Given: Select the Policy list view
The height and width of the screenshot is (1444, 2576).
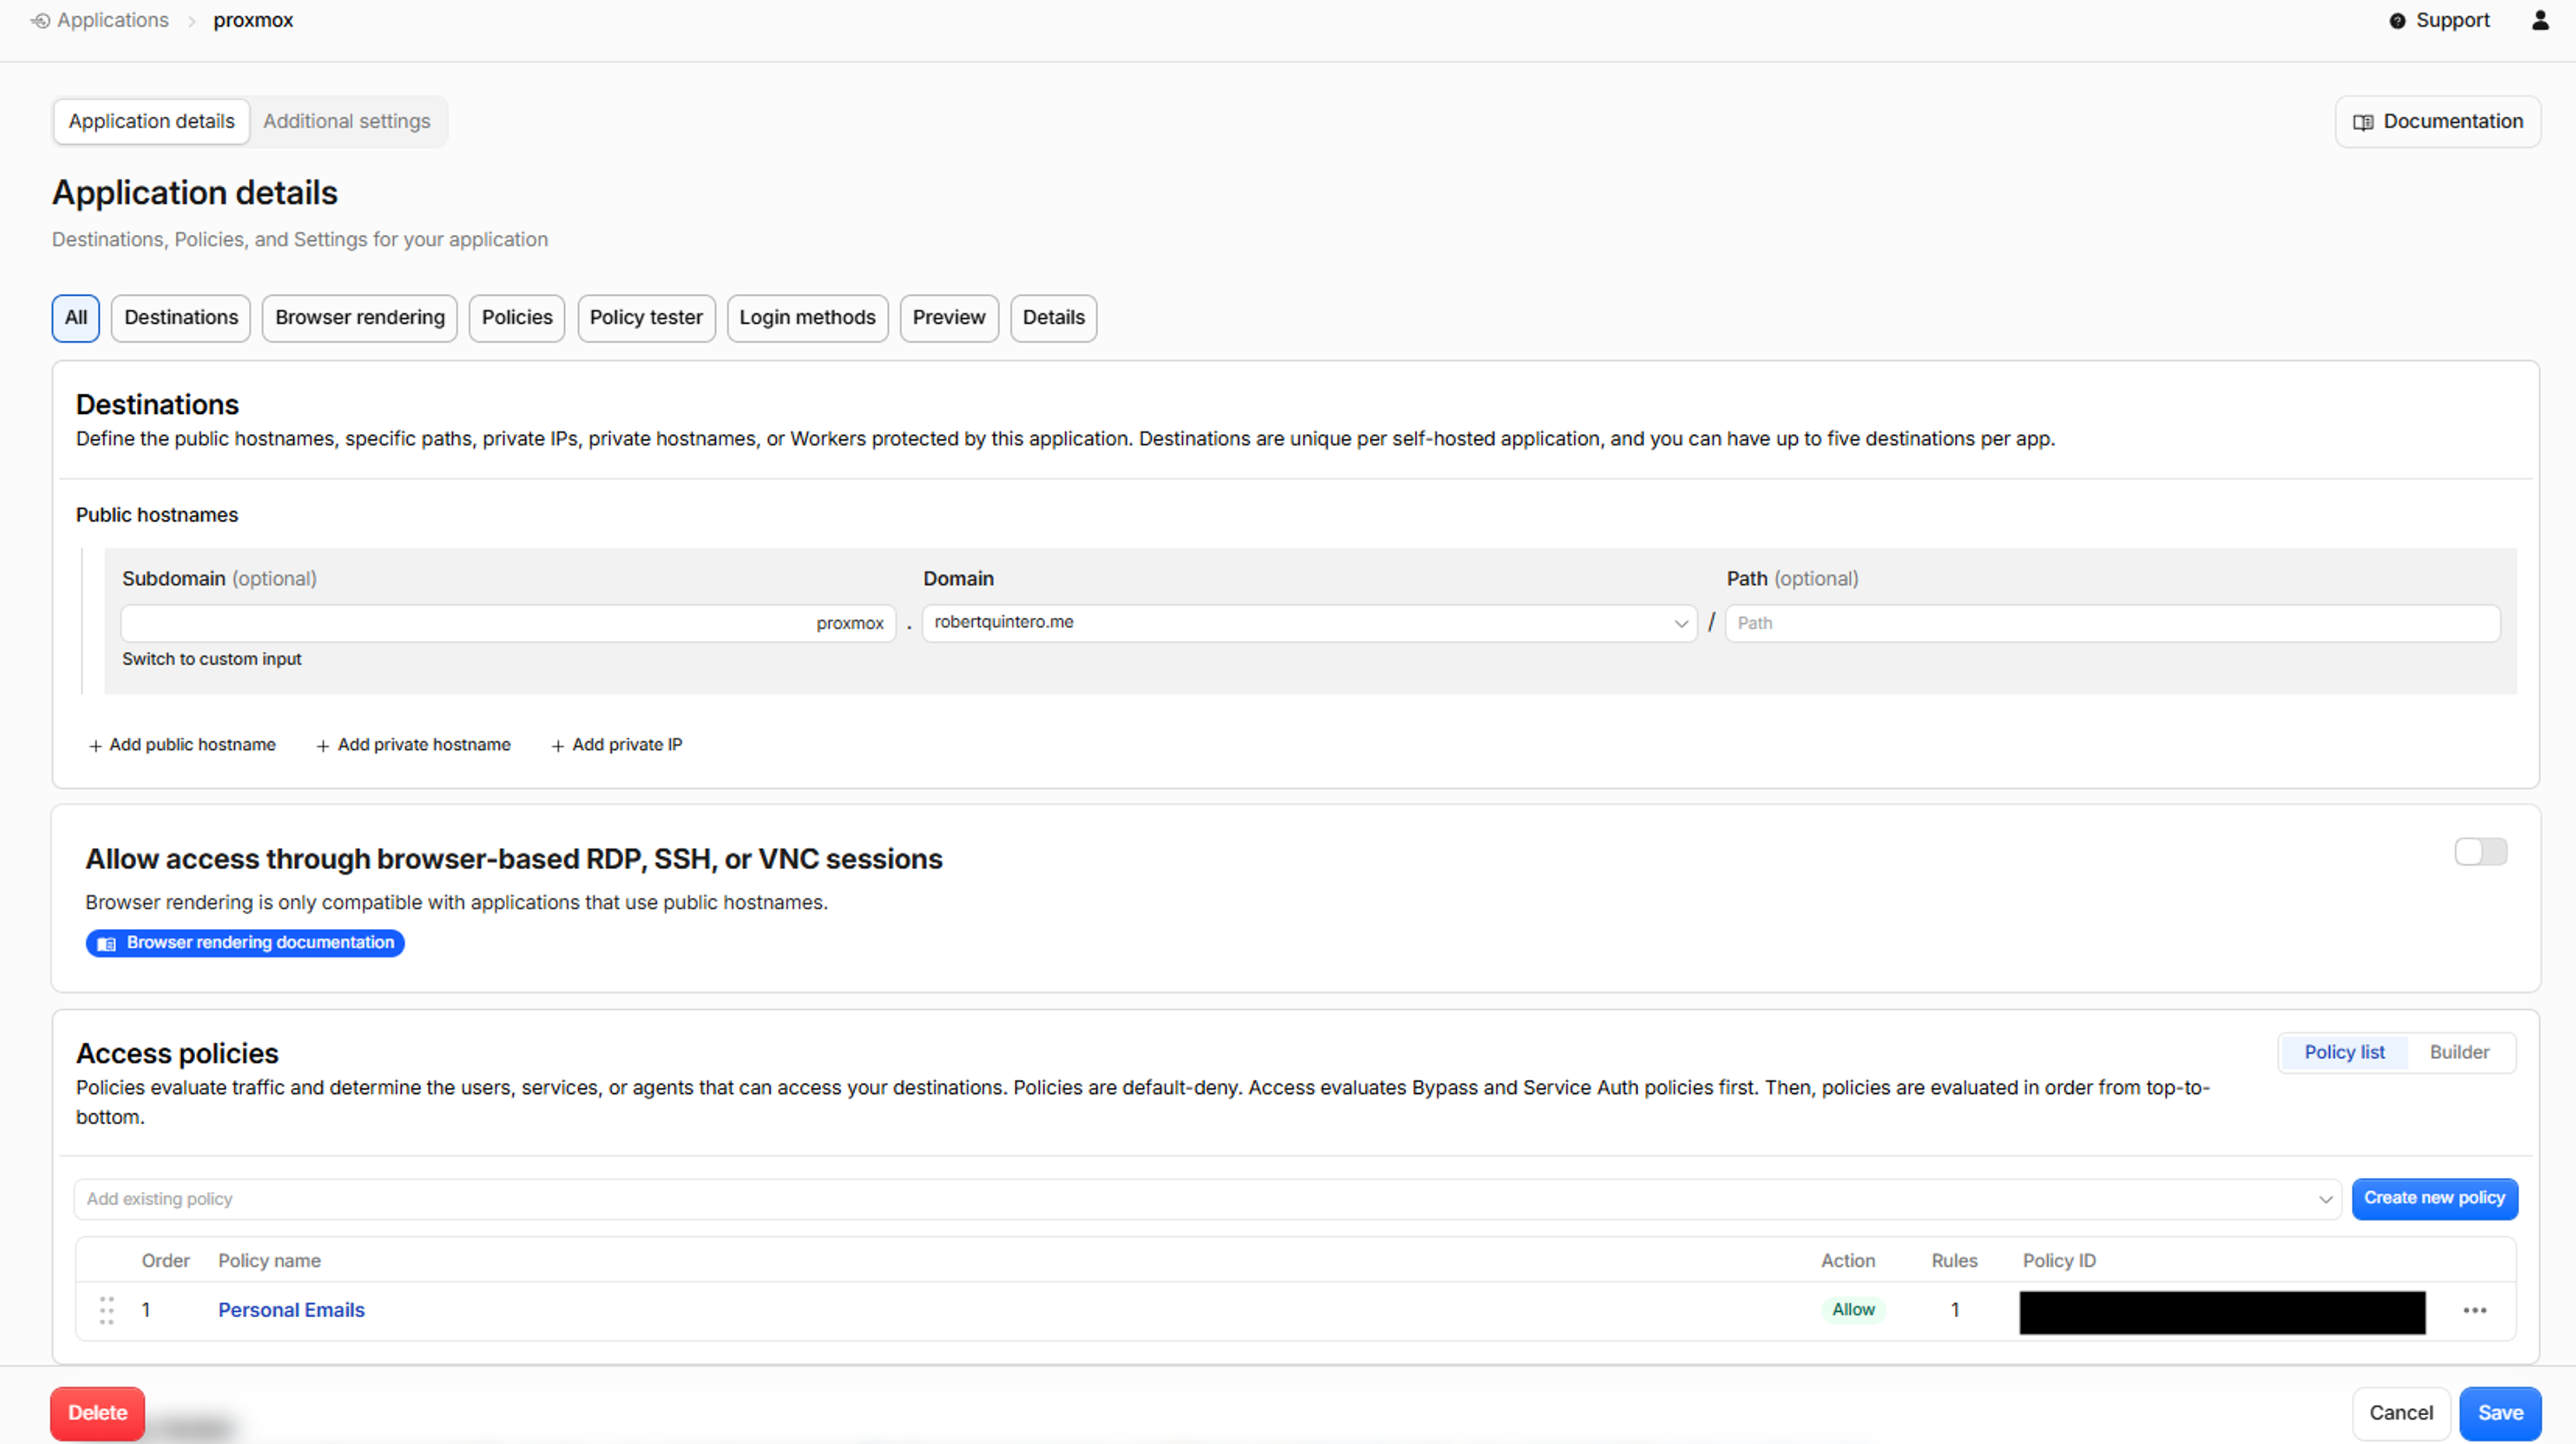Looking at the screenshot, I should 2344,1052.
